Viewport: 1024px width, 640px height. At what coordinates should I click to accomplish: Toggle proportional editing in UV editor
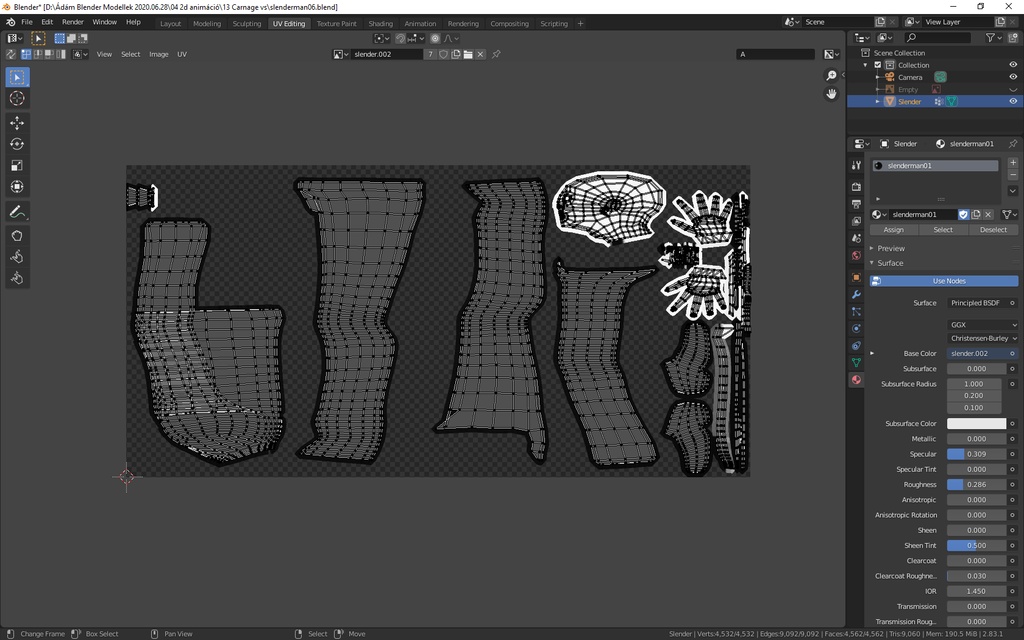pos(436,39)
